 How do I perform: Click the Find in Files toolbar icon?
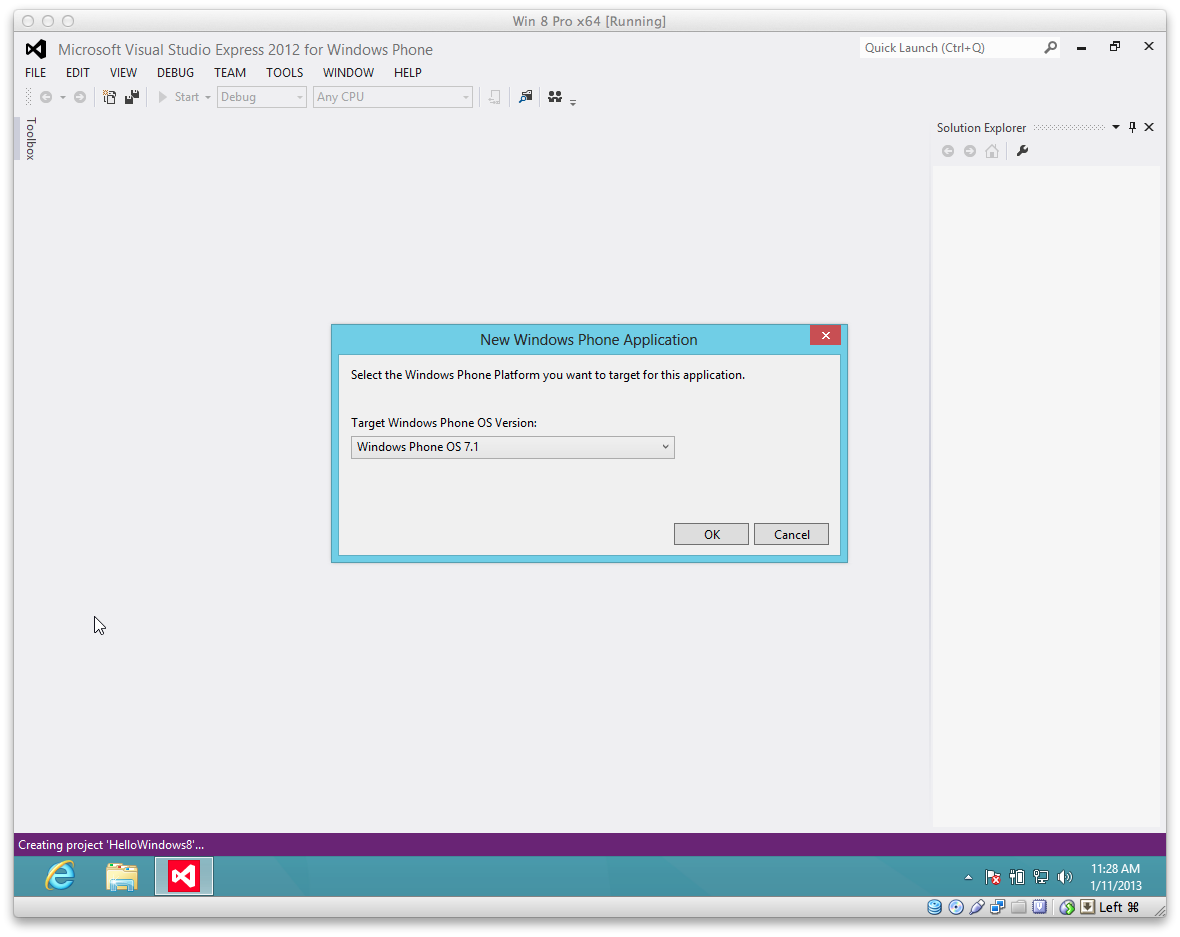click(x=525, y=96)
